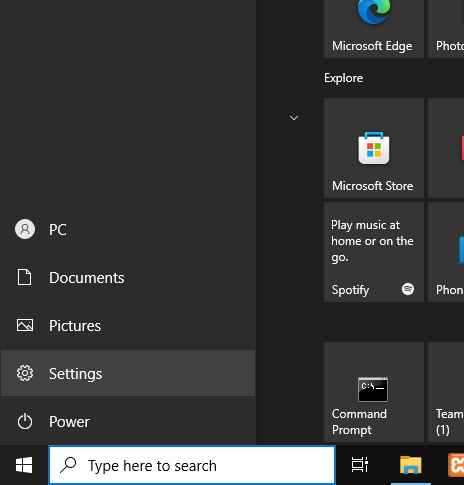Collapse the group using the chevron arrow

[x=294, y=118]
